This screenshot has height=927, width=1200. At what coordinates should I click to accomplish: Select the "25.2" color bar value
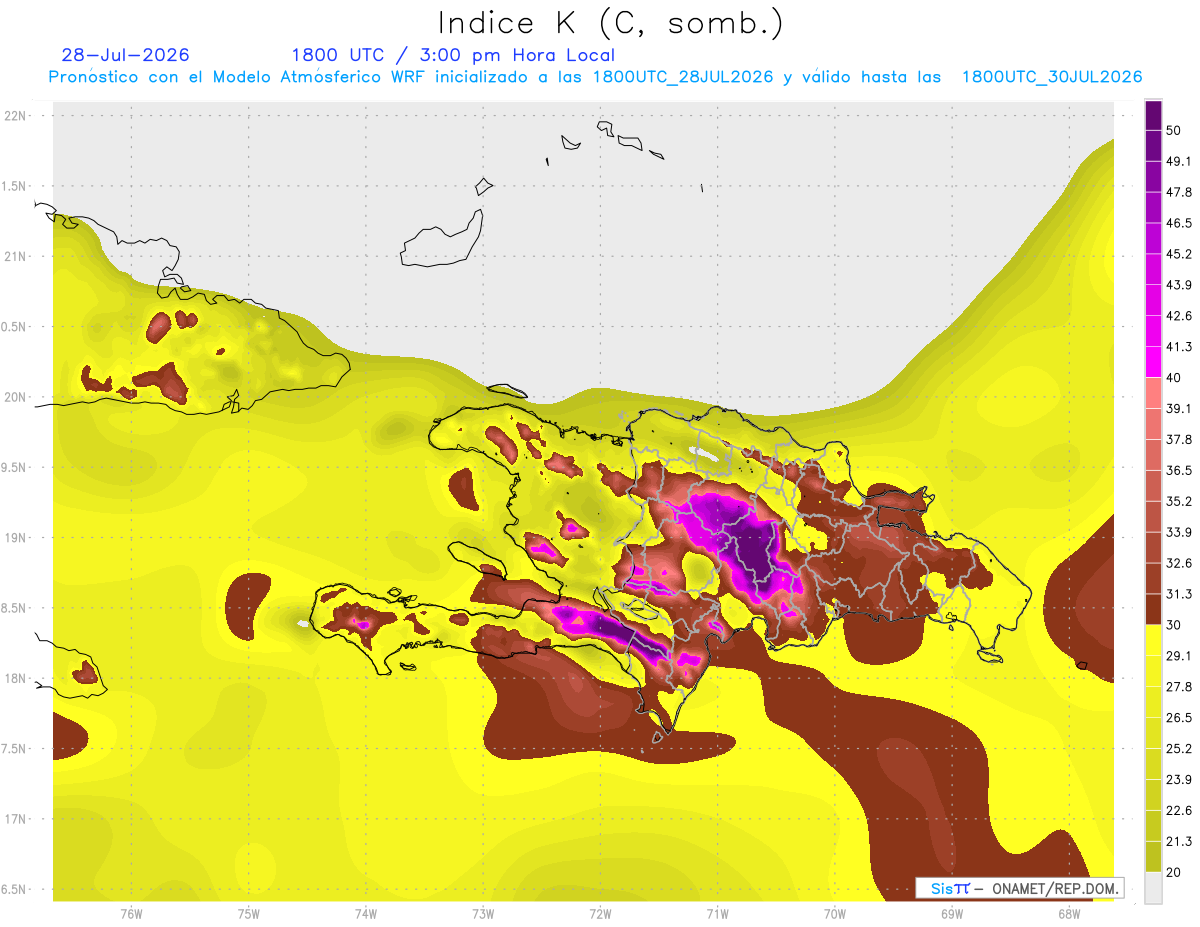[x=1178, y=749]
